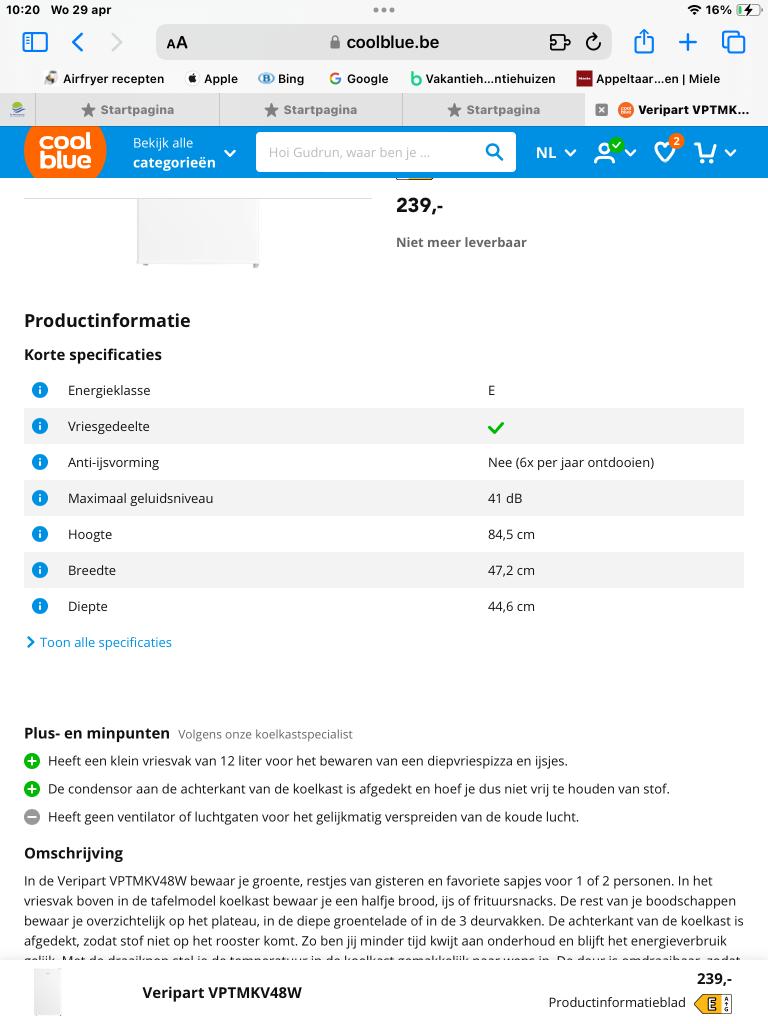Viewport: 768px width, 1024px height.
Task: Expand the NL language dropdown
Action: [556, 152]
